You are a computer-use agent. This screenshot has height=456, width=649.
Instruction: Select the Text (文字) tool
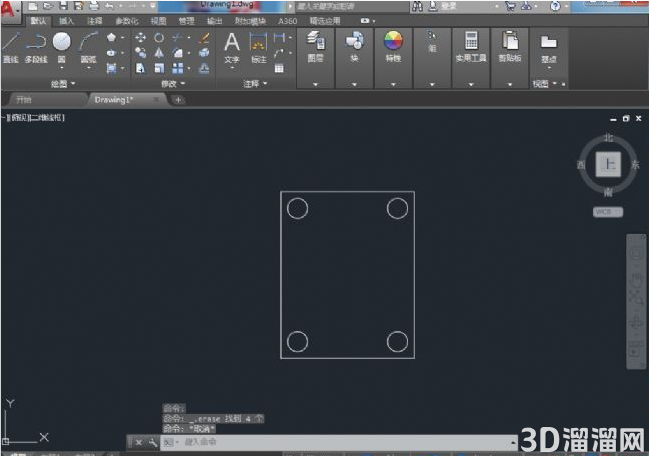(x=232, y=47)
